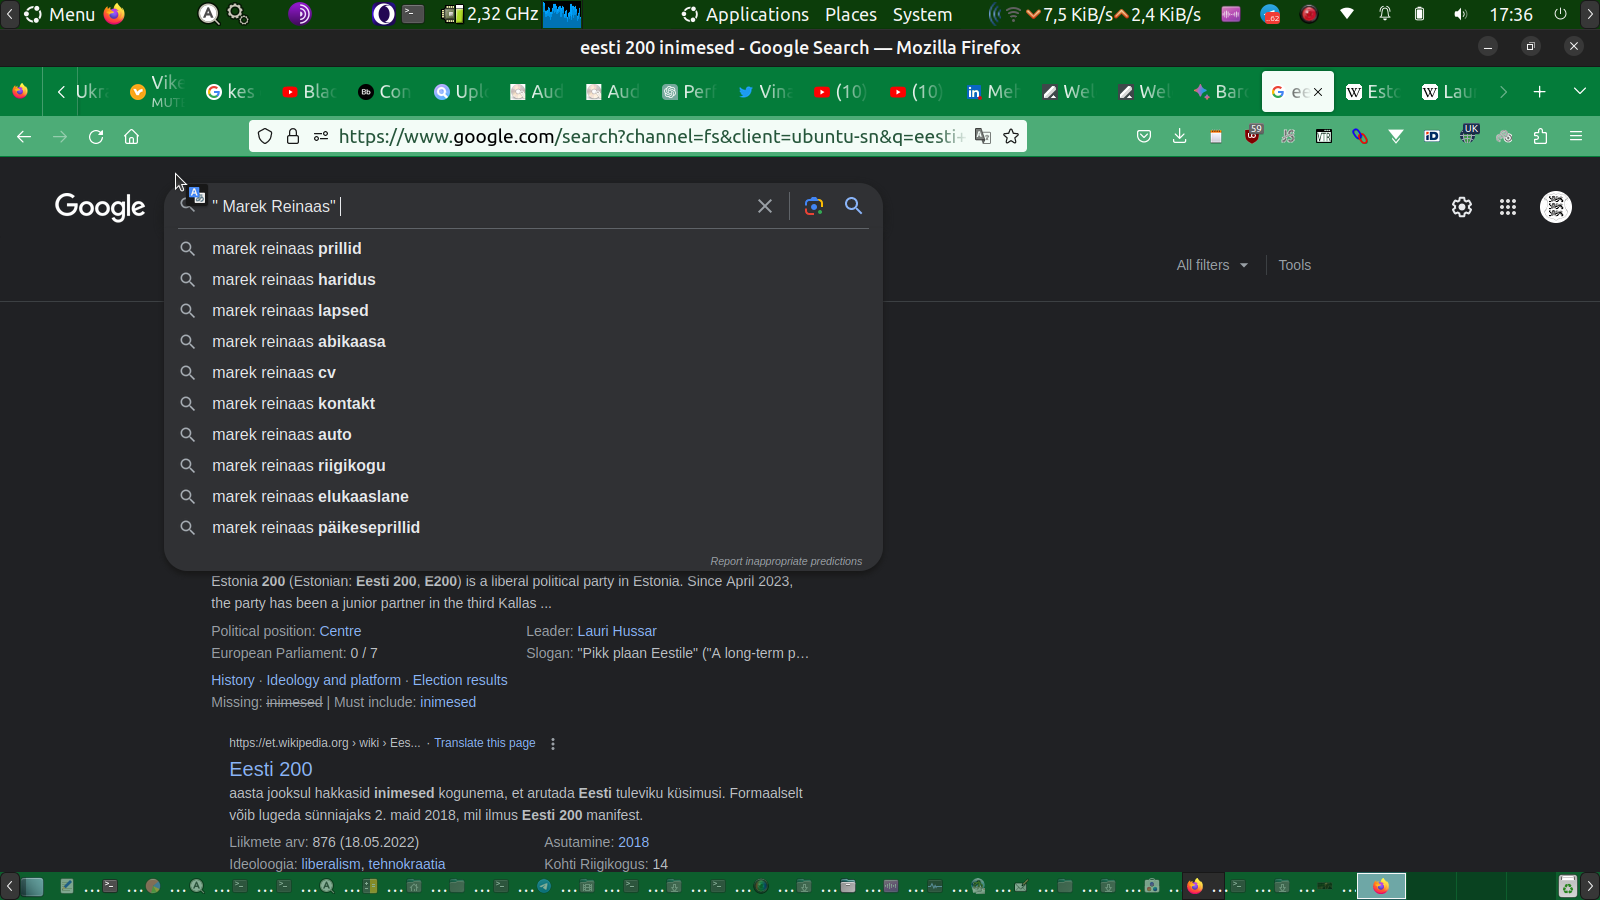The image size is (1600, 900).
Task: Open Google quick settings gear
Action: point(1462,207)
